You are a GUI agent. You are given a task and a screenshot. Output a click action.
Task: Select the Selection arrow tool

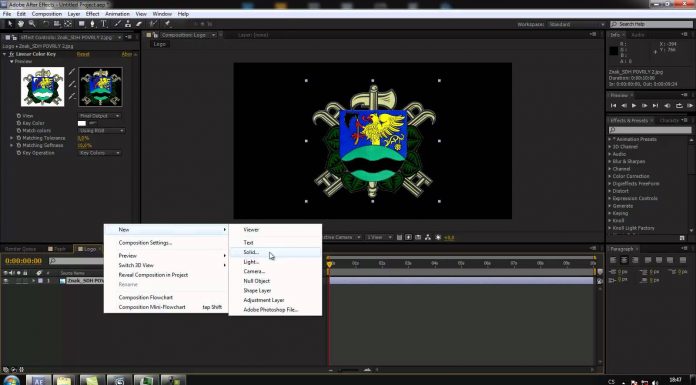point(10,24)
